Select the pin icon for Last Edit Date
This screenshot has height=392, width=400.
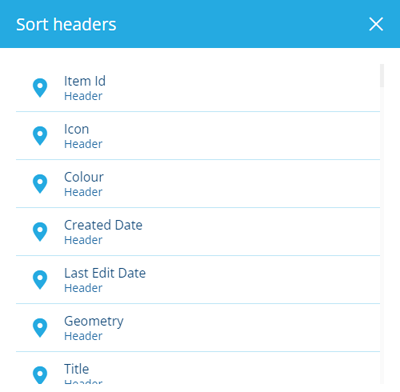[x=40, y=280]
